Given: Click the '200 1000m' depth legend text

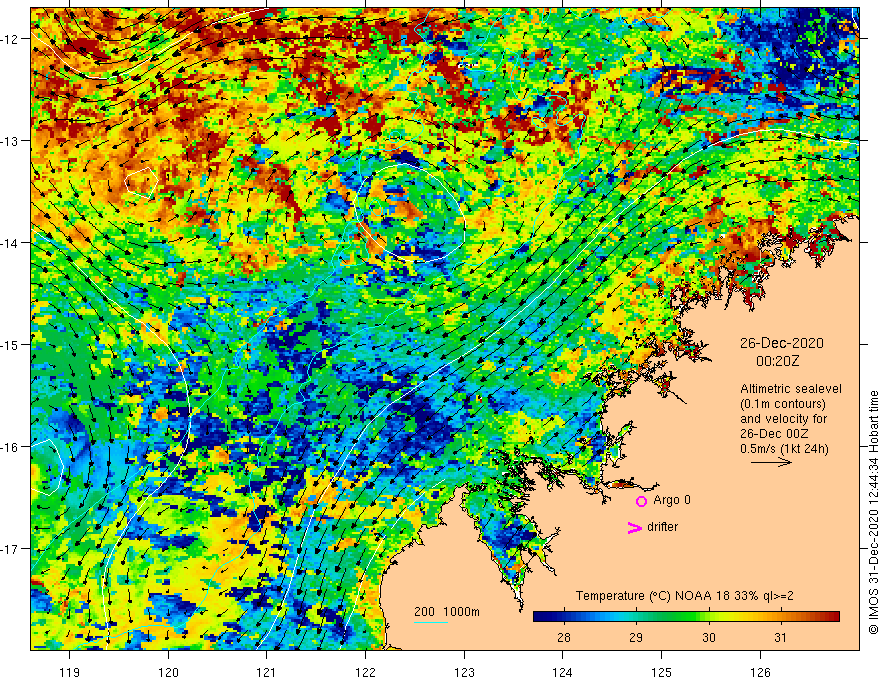Looking at the screenshot, I should pyautogui.click(x=447, y=612).
